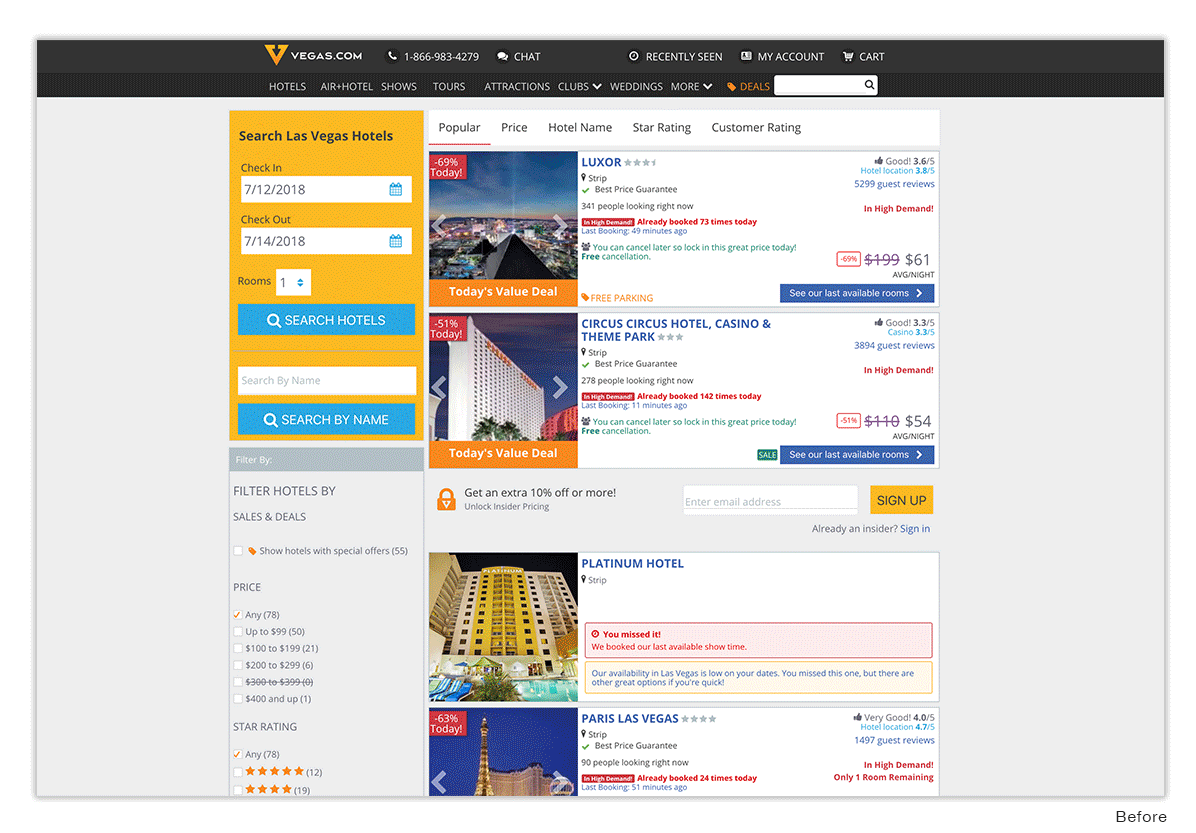Click the Sign Up button
This screenshot has height=833, width=1196.
pos(901,500)
